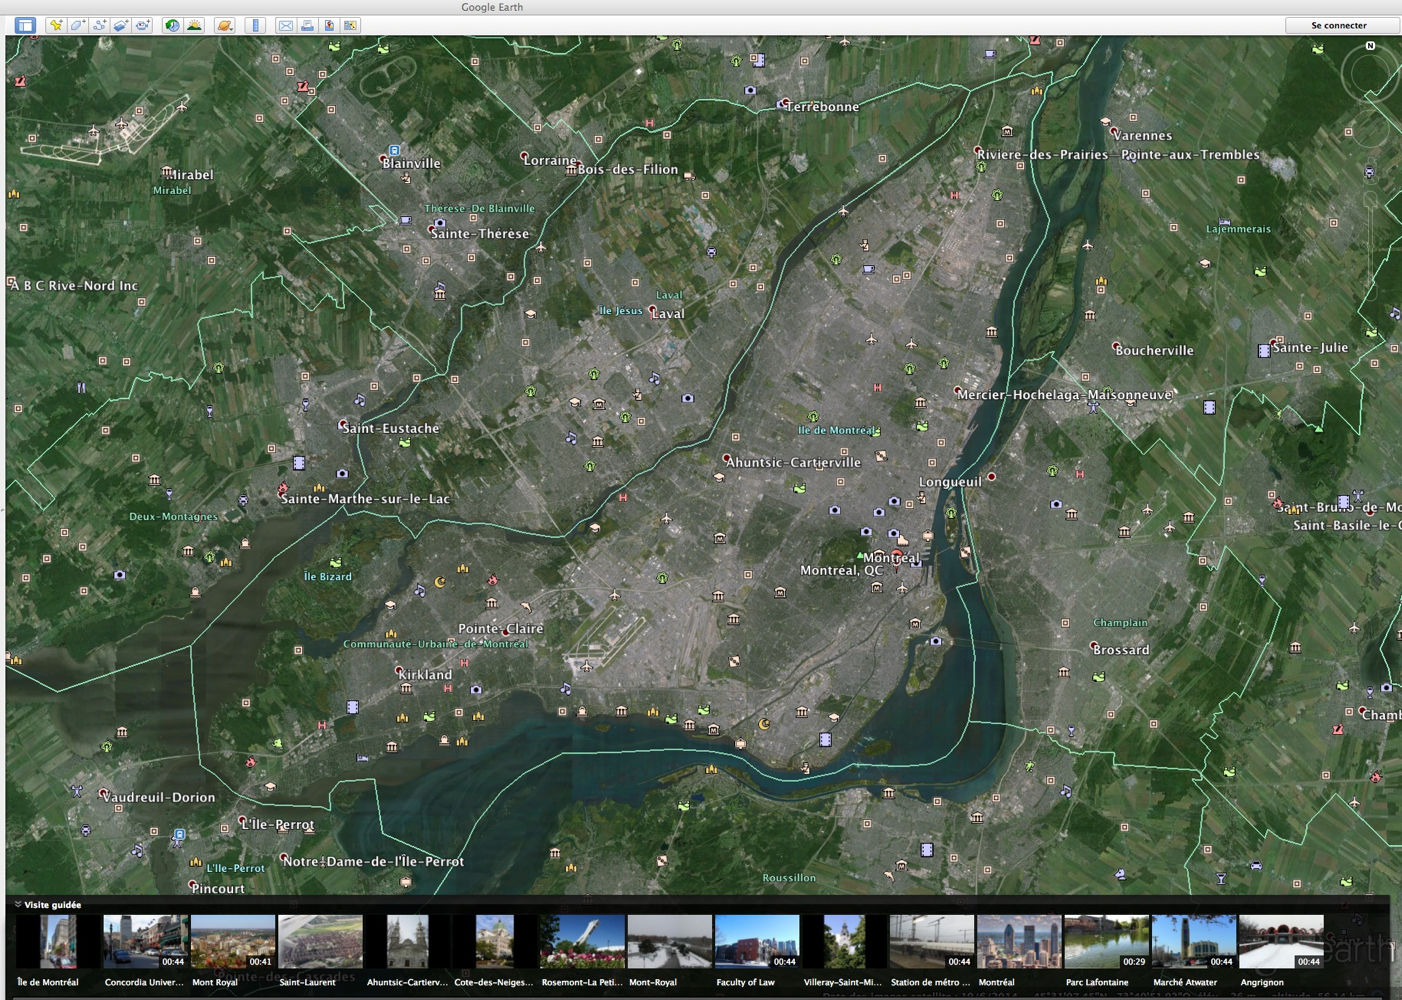Image resolution: width=1402 pixels, height=1000 pixels.
Task: Play the Concordia Univer... tour thumbnail
Action: (x=145, y=942)
